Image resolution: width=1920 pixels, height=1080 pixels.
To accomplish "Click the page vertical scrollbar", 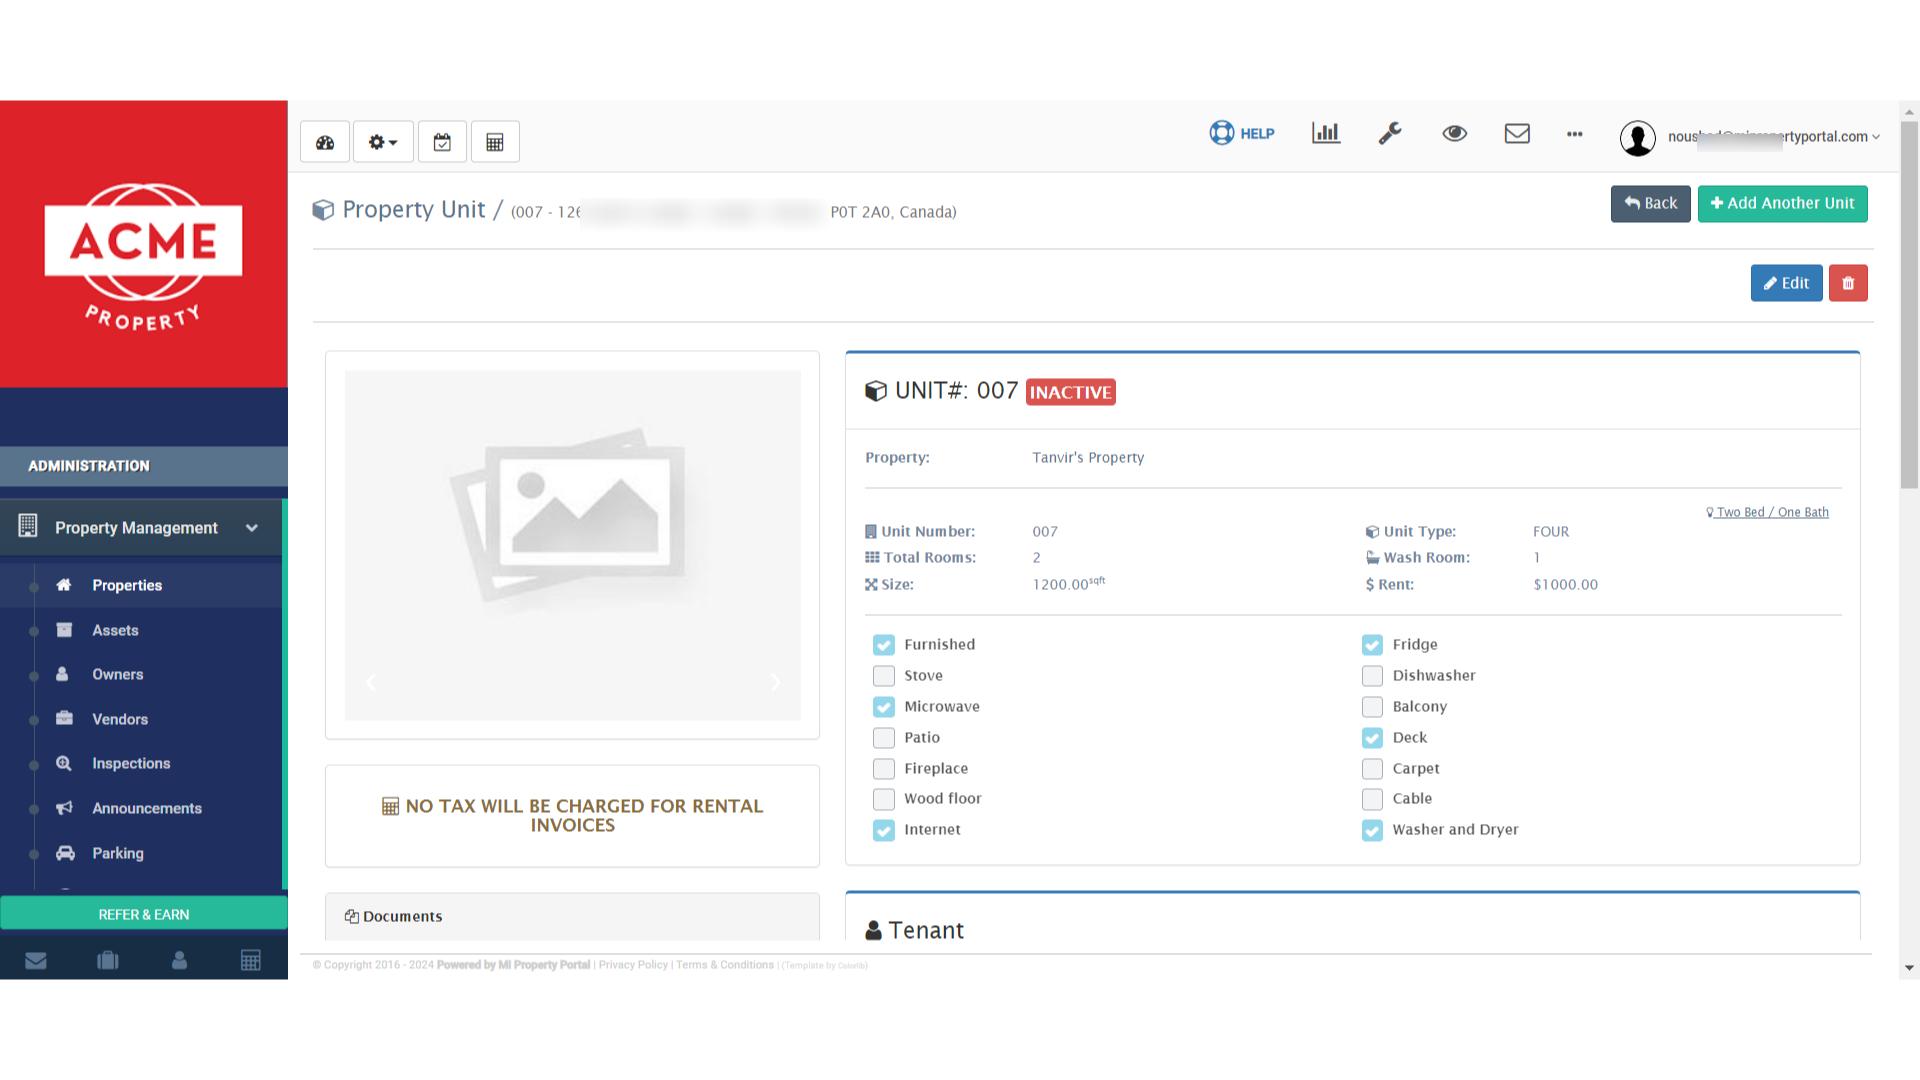I will [x=1909, y=300].
